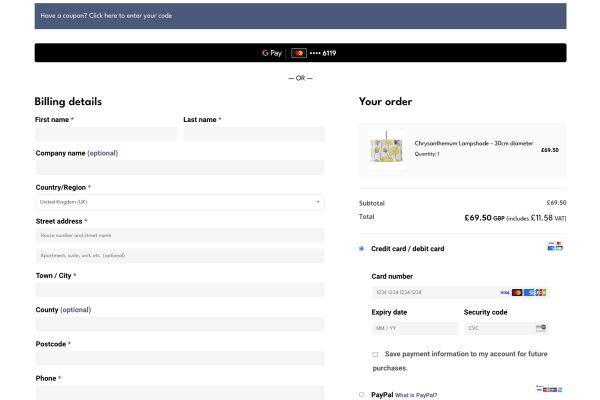The height and width of the screenshot is (400, 600).
Task: Click the Mastercard icon in card number field
Action: point(517,292)
